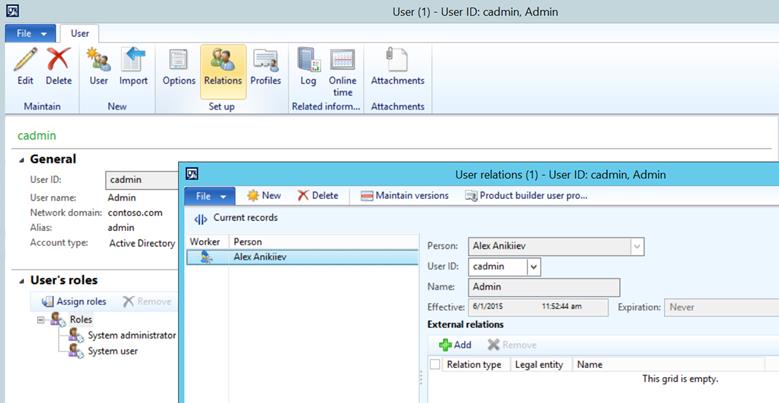Click the green cadmin heading
This screenshot has height=403, width=779.
click(37, 136)
